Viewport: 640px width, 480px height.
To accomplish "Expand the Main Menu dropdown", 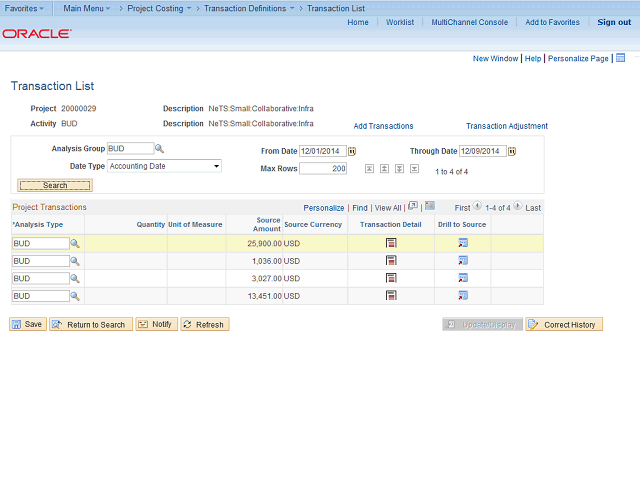I will pyautogui.click(x=88, y=8).
